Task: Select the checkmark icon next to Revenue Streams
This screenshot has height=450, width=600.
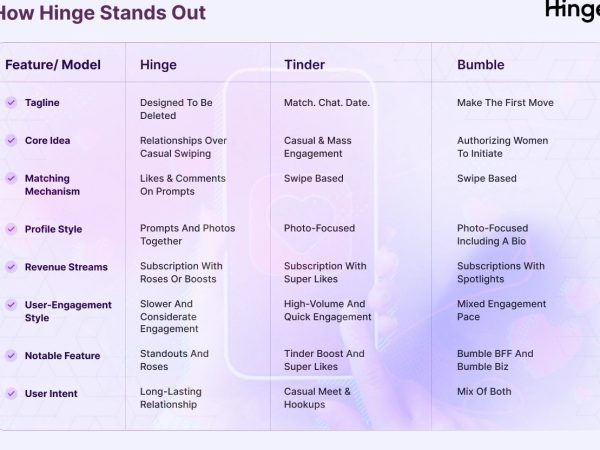Action: [x=11, y=267]
